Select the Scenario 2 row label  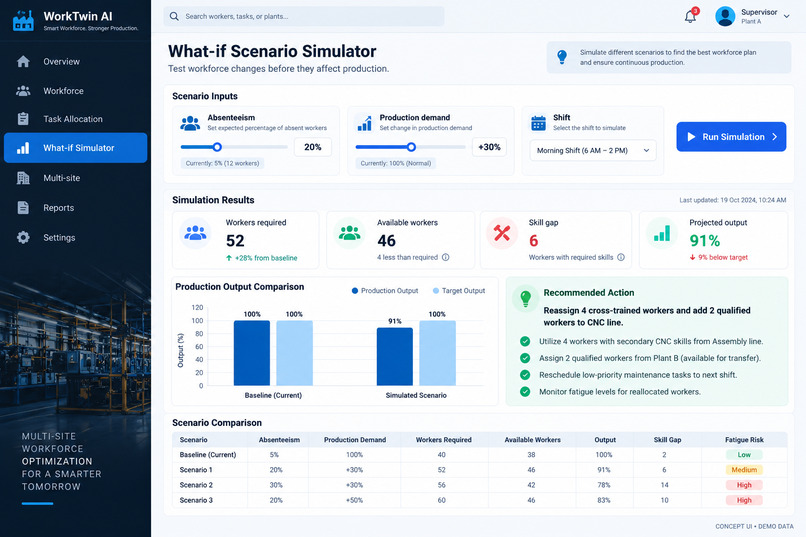point(196,485)
